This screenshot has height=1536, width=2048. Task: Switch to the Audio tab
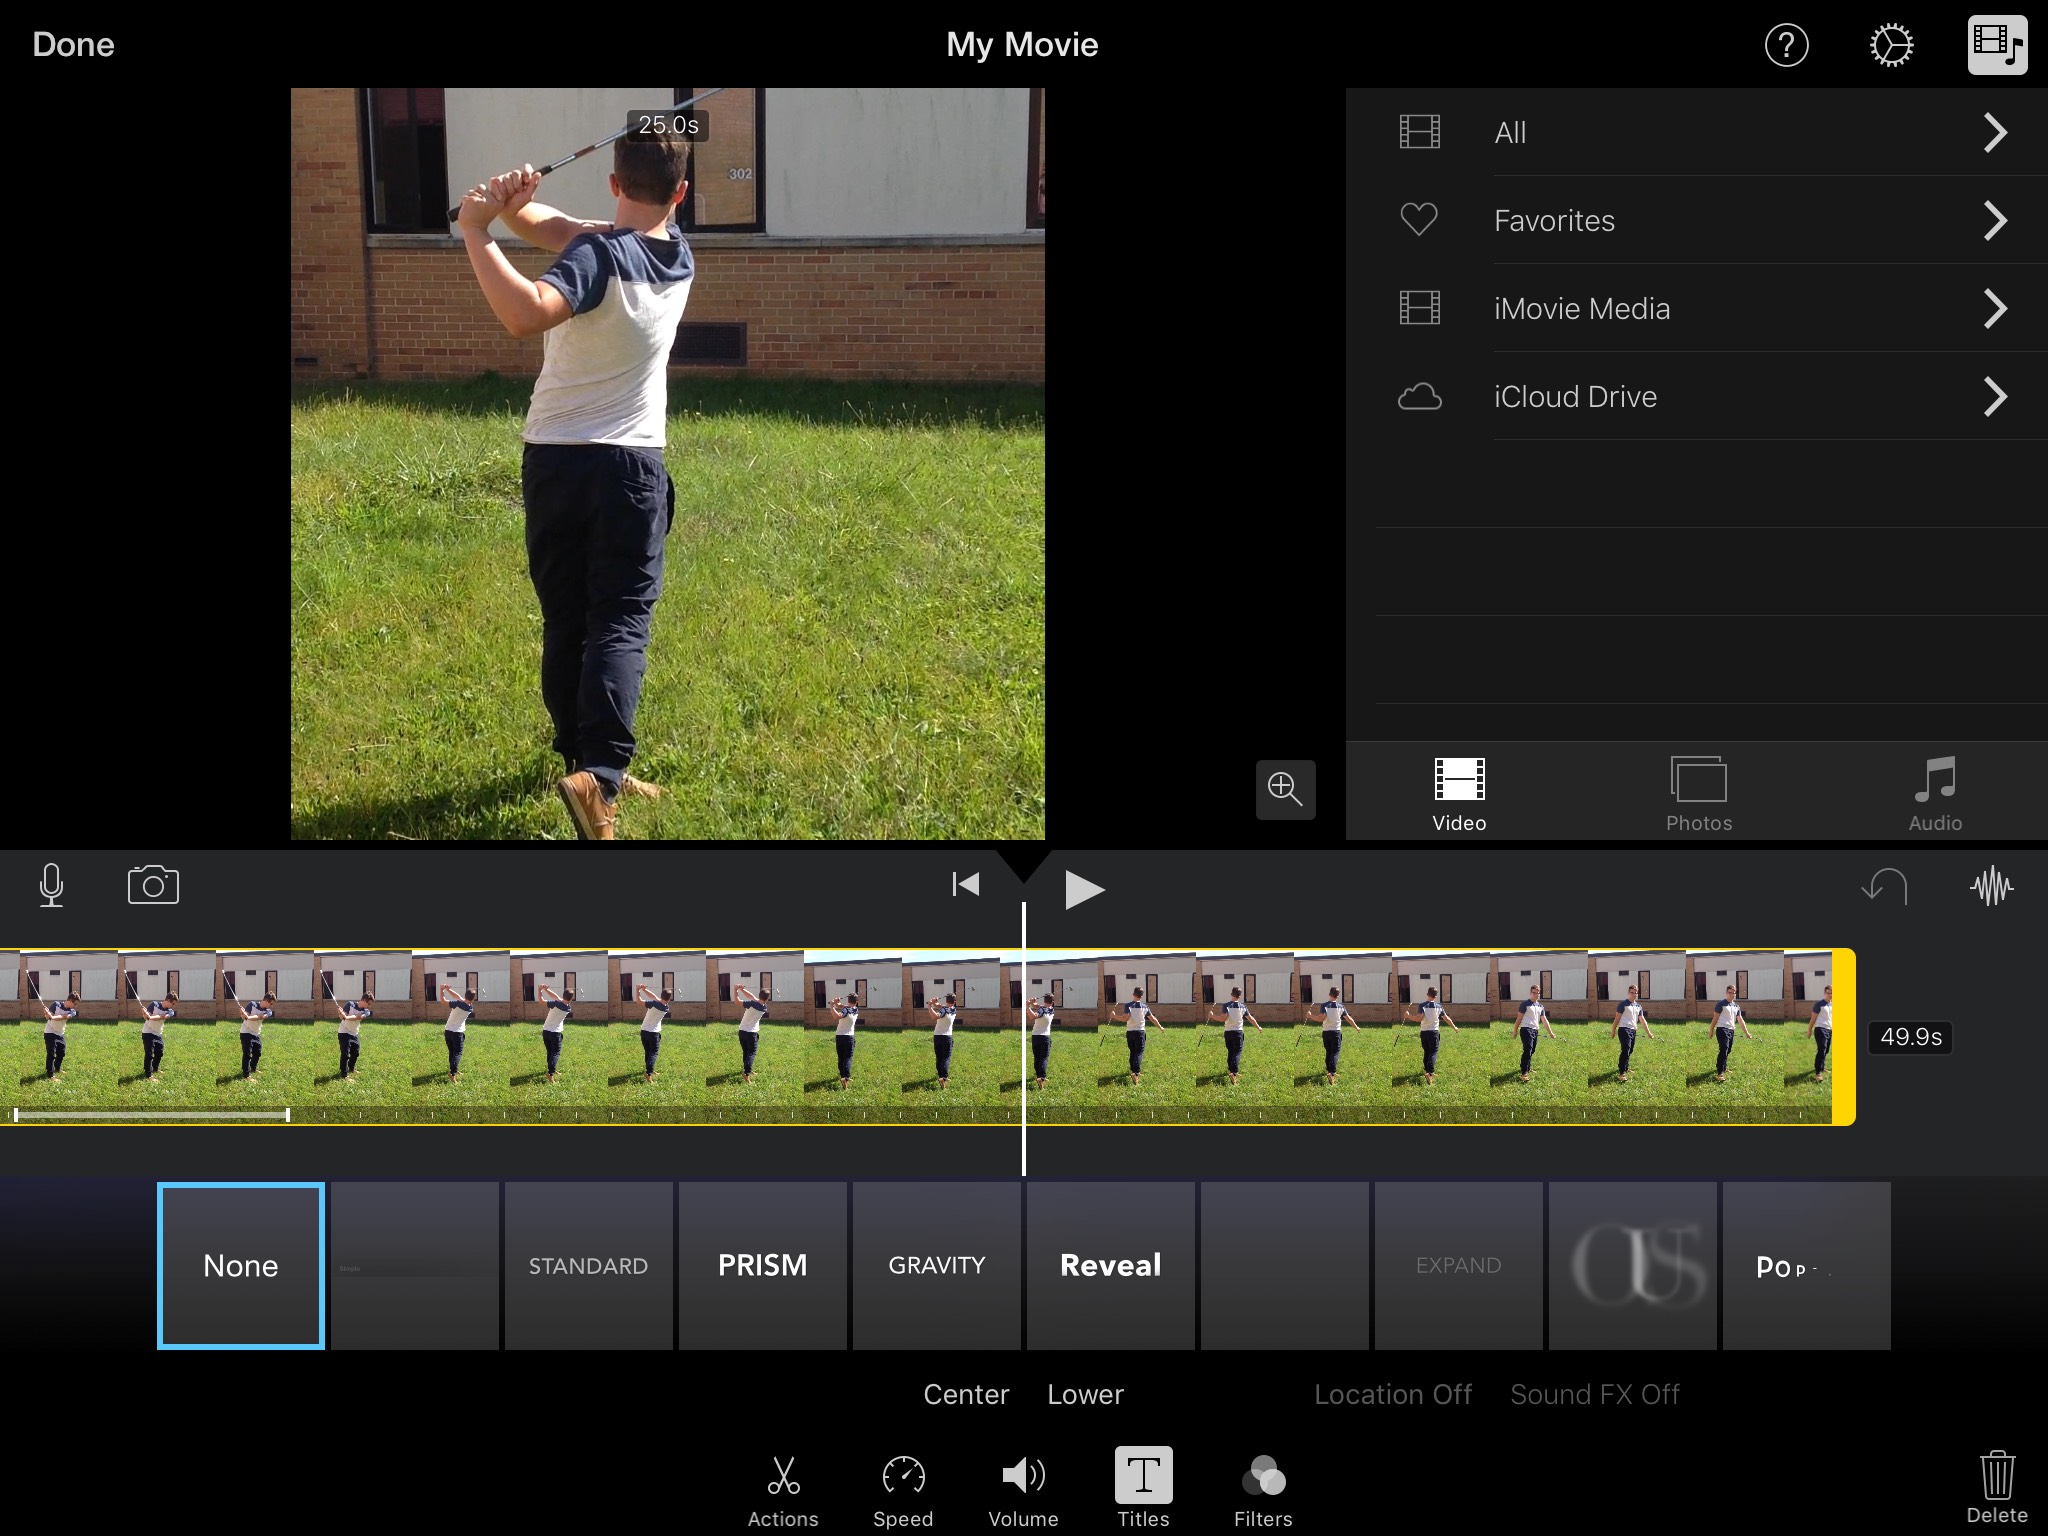1935,794
